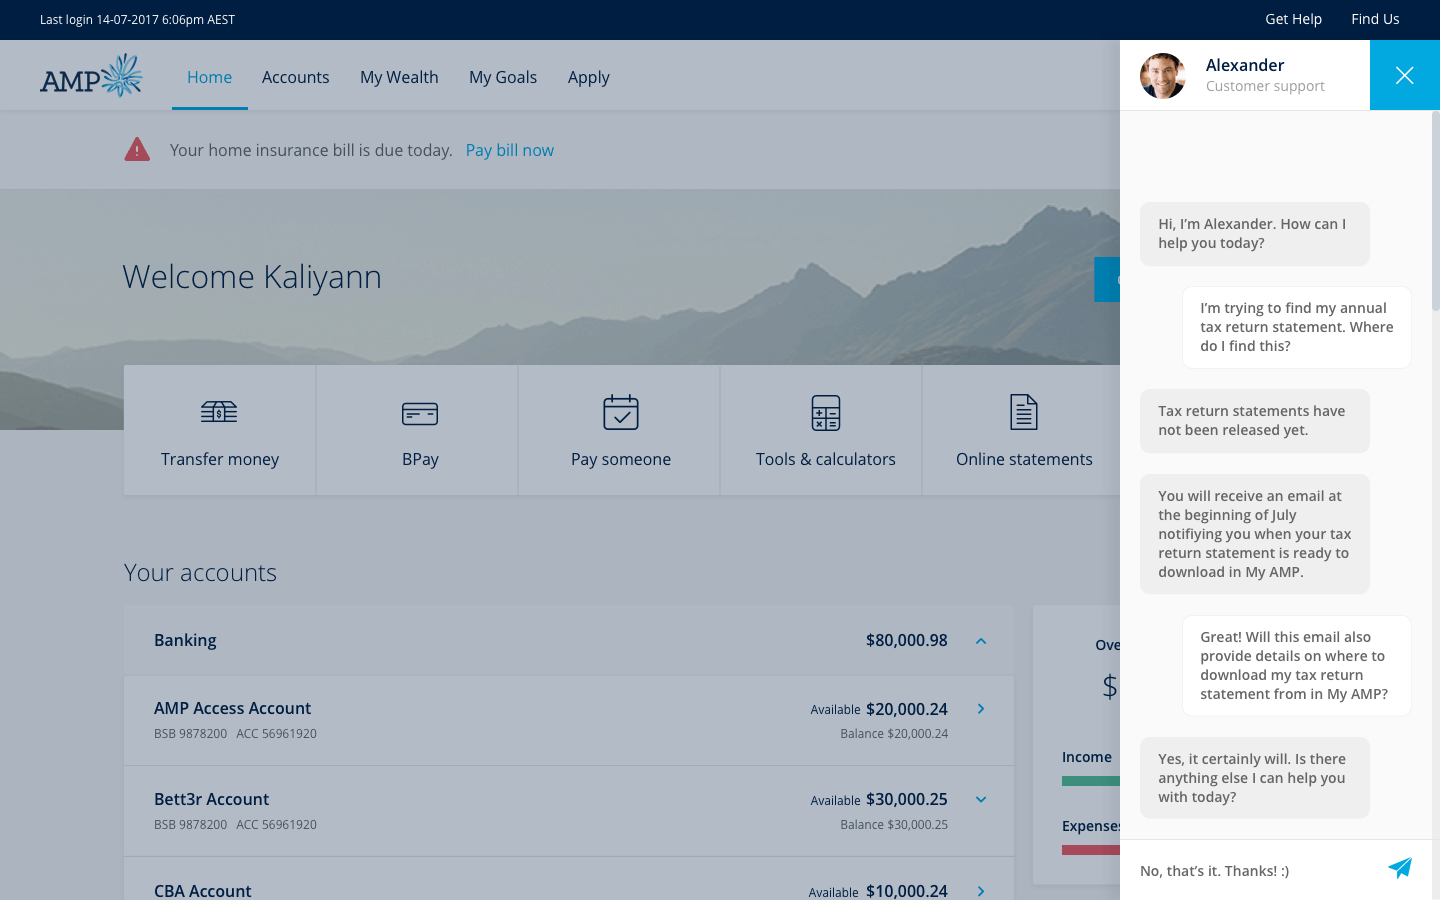This screenshot has width=1440, height=900.
Task: Click the chat message input field
Action: click(x=1255, y=871)
